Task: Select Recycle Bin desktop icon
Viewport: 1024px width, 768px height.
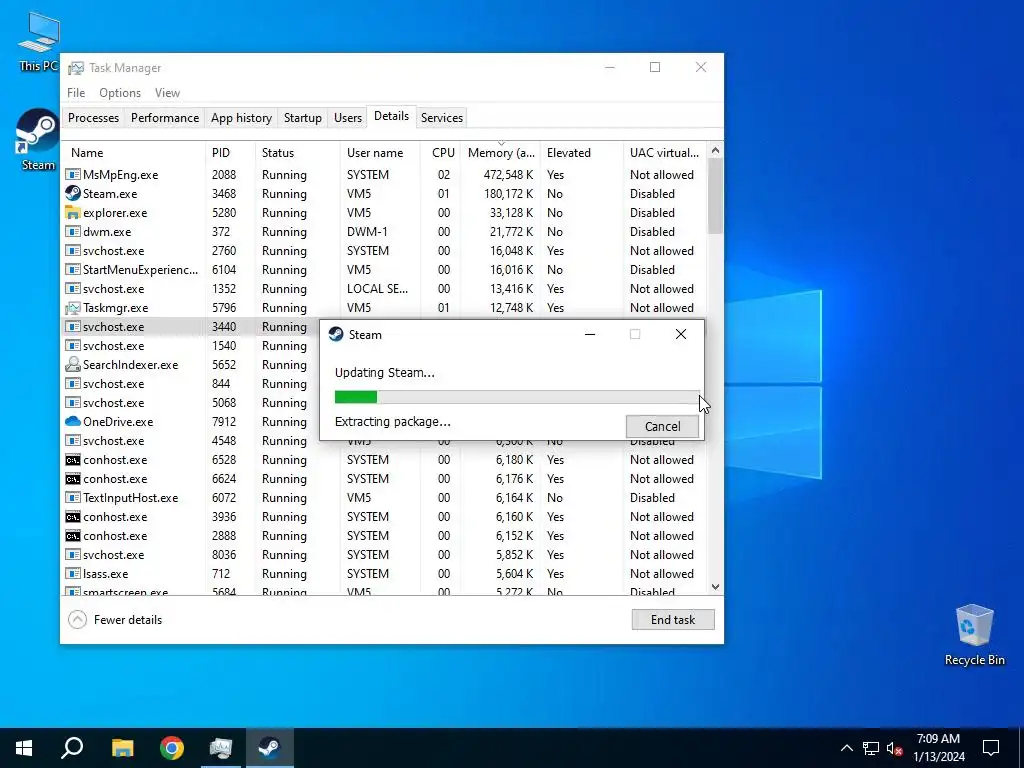Action: pos(974,635)
